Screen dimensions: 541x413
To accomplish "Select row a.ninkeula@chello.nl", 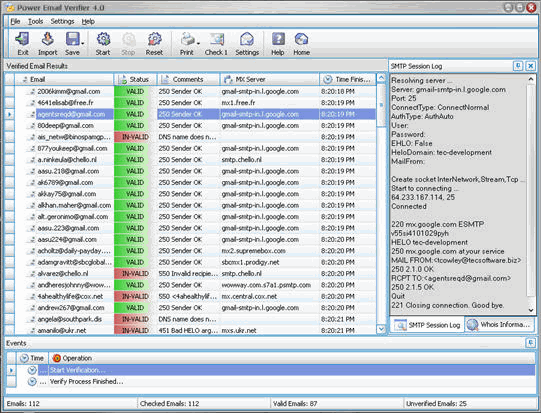I will click(x=195, y=160).
